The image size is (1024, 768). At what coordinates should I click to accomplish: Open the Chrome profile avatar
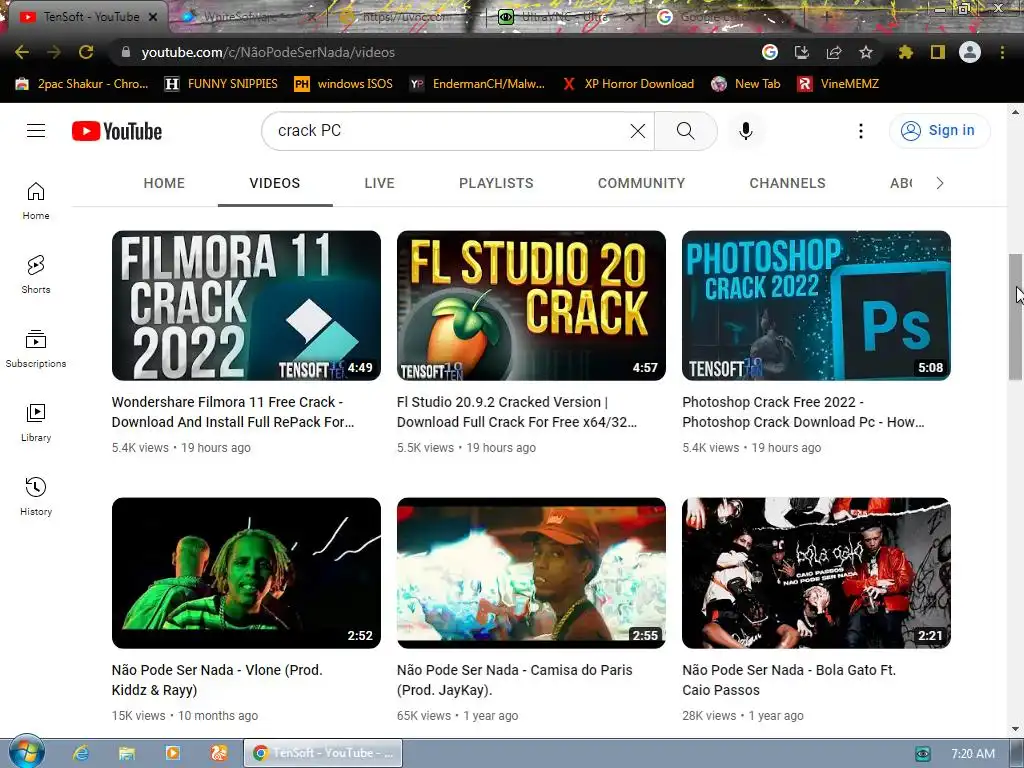point(970,52)
